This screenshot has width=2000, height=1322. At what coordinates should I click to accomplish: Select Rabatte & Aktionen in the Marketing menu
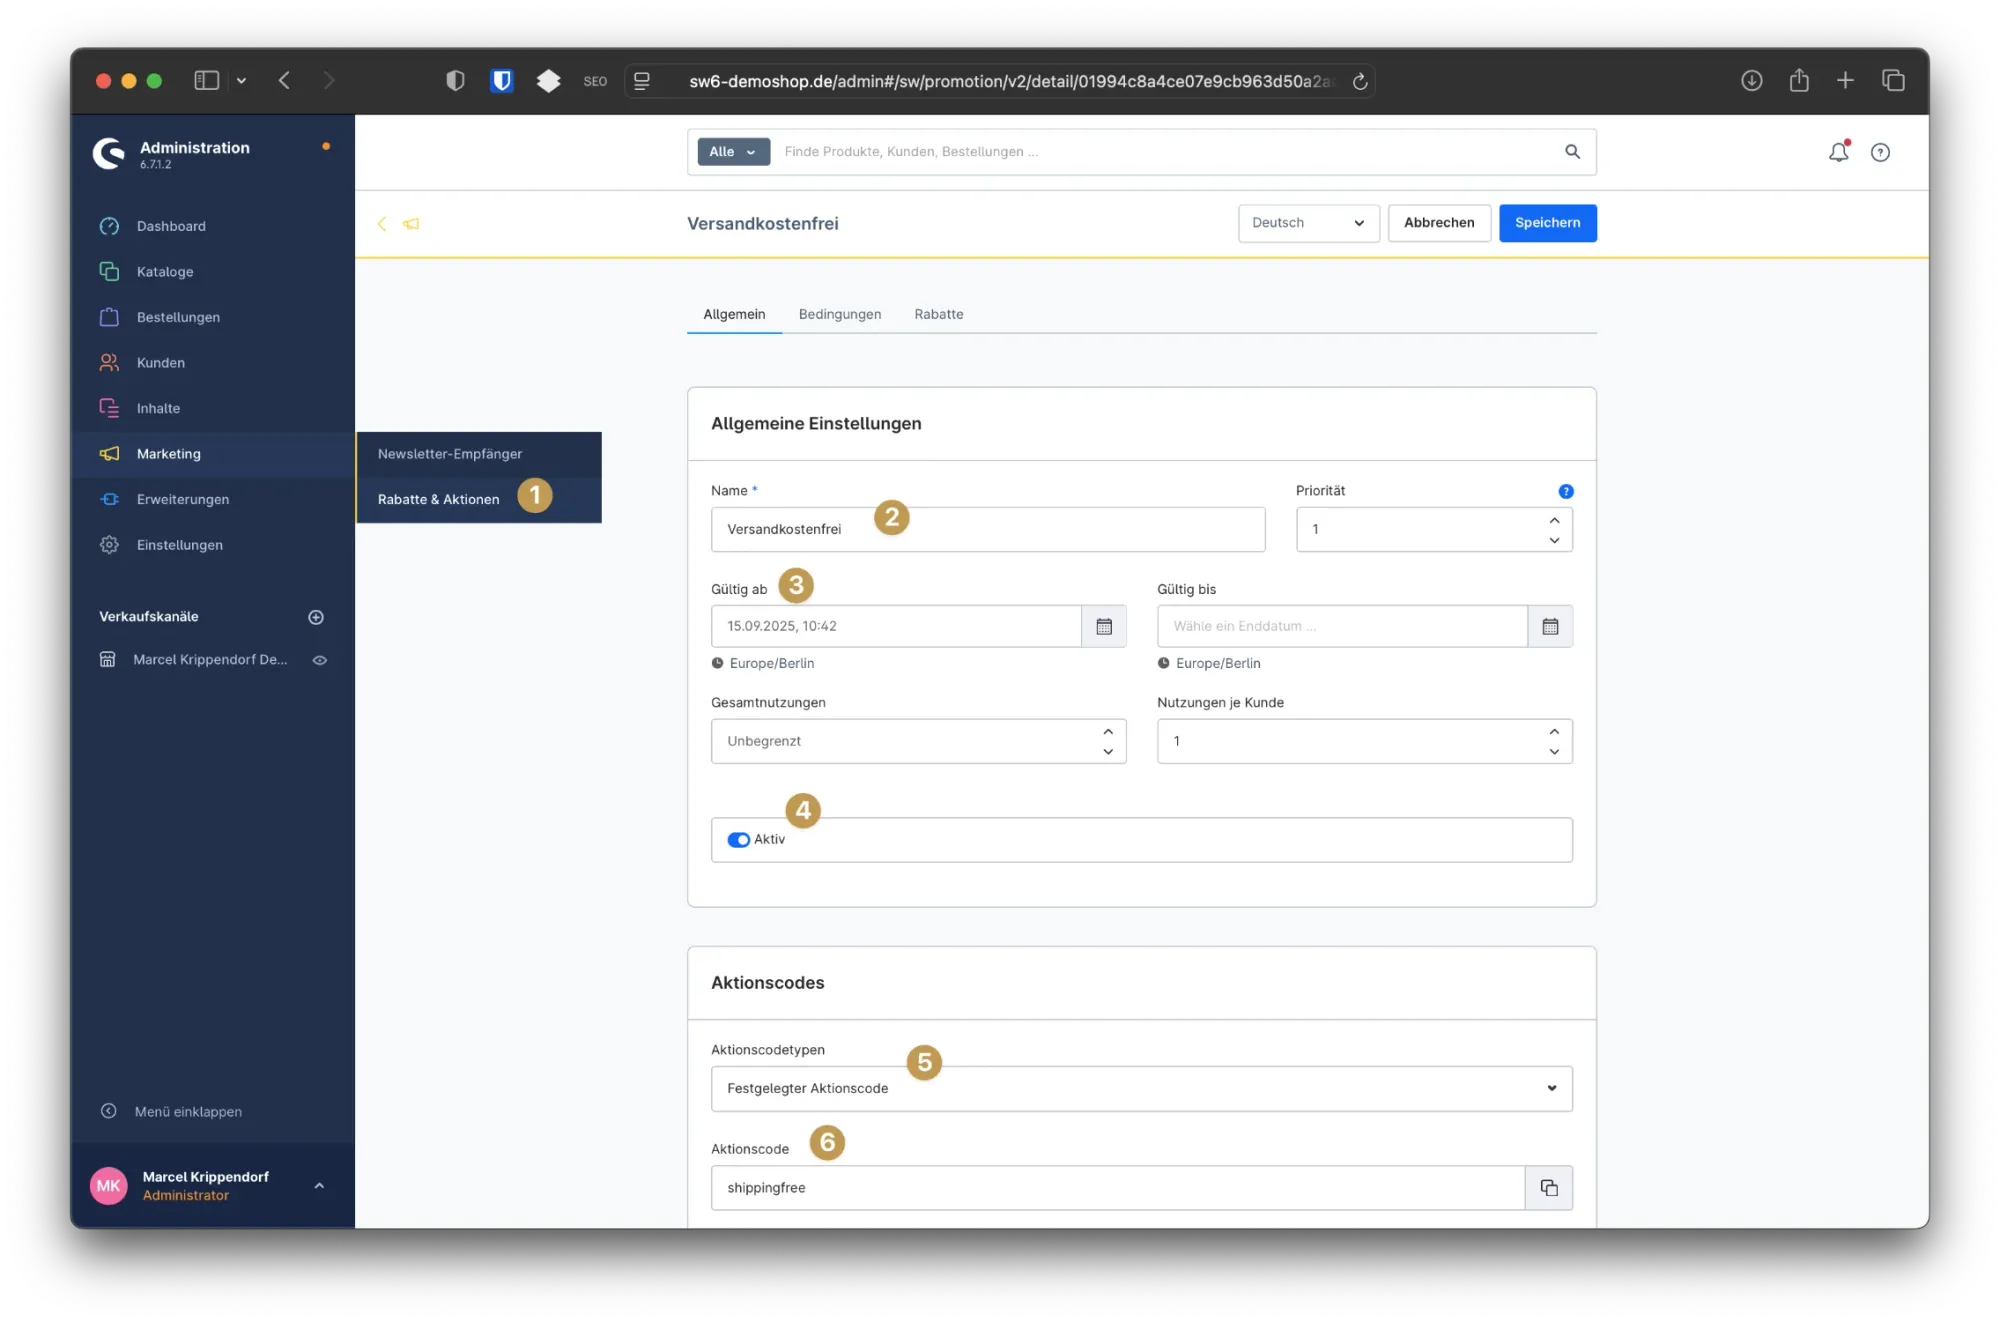coord(438,498)
